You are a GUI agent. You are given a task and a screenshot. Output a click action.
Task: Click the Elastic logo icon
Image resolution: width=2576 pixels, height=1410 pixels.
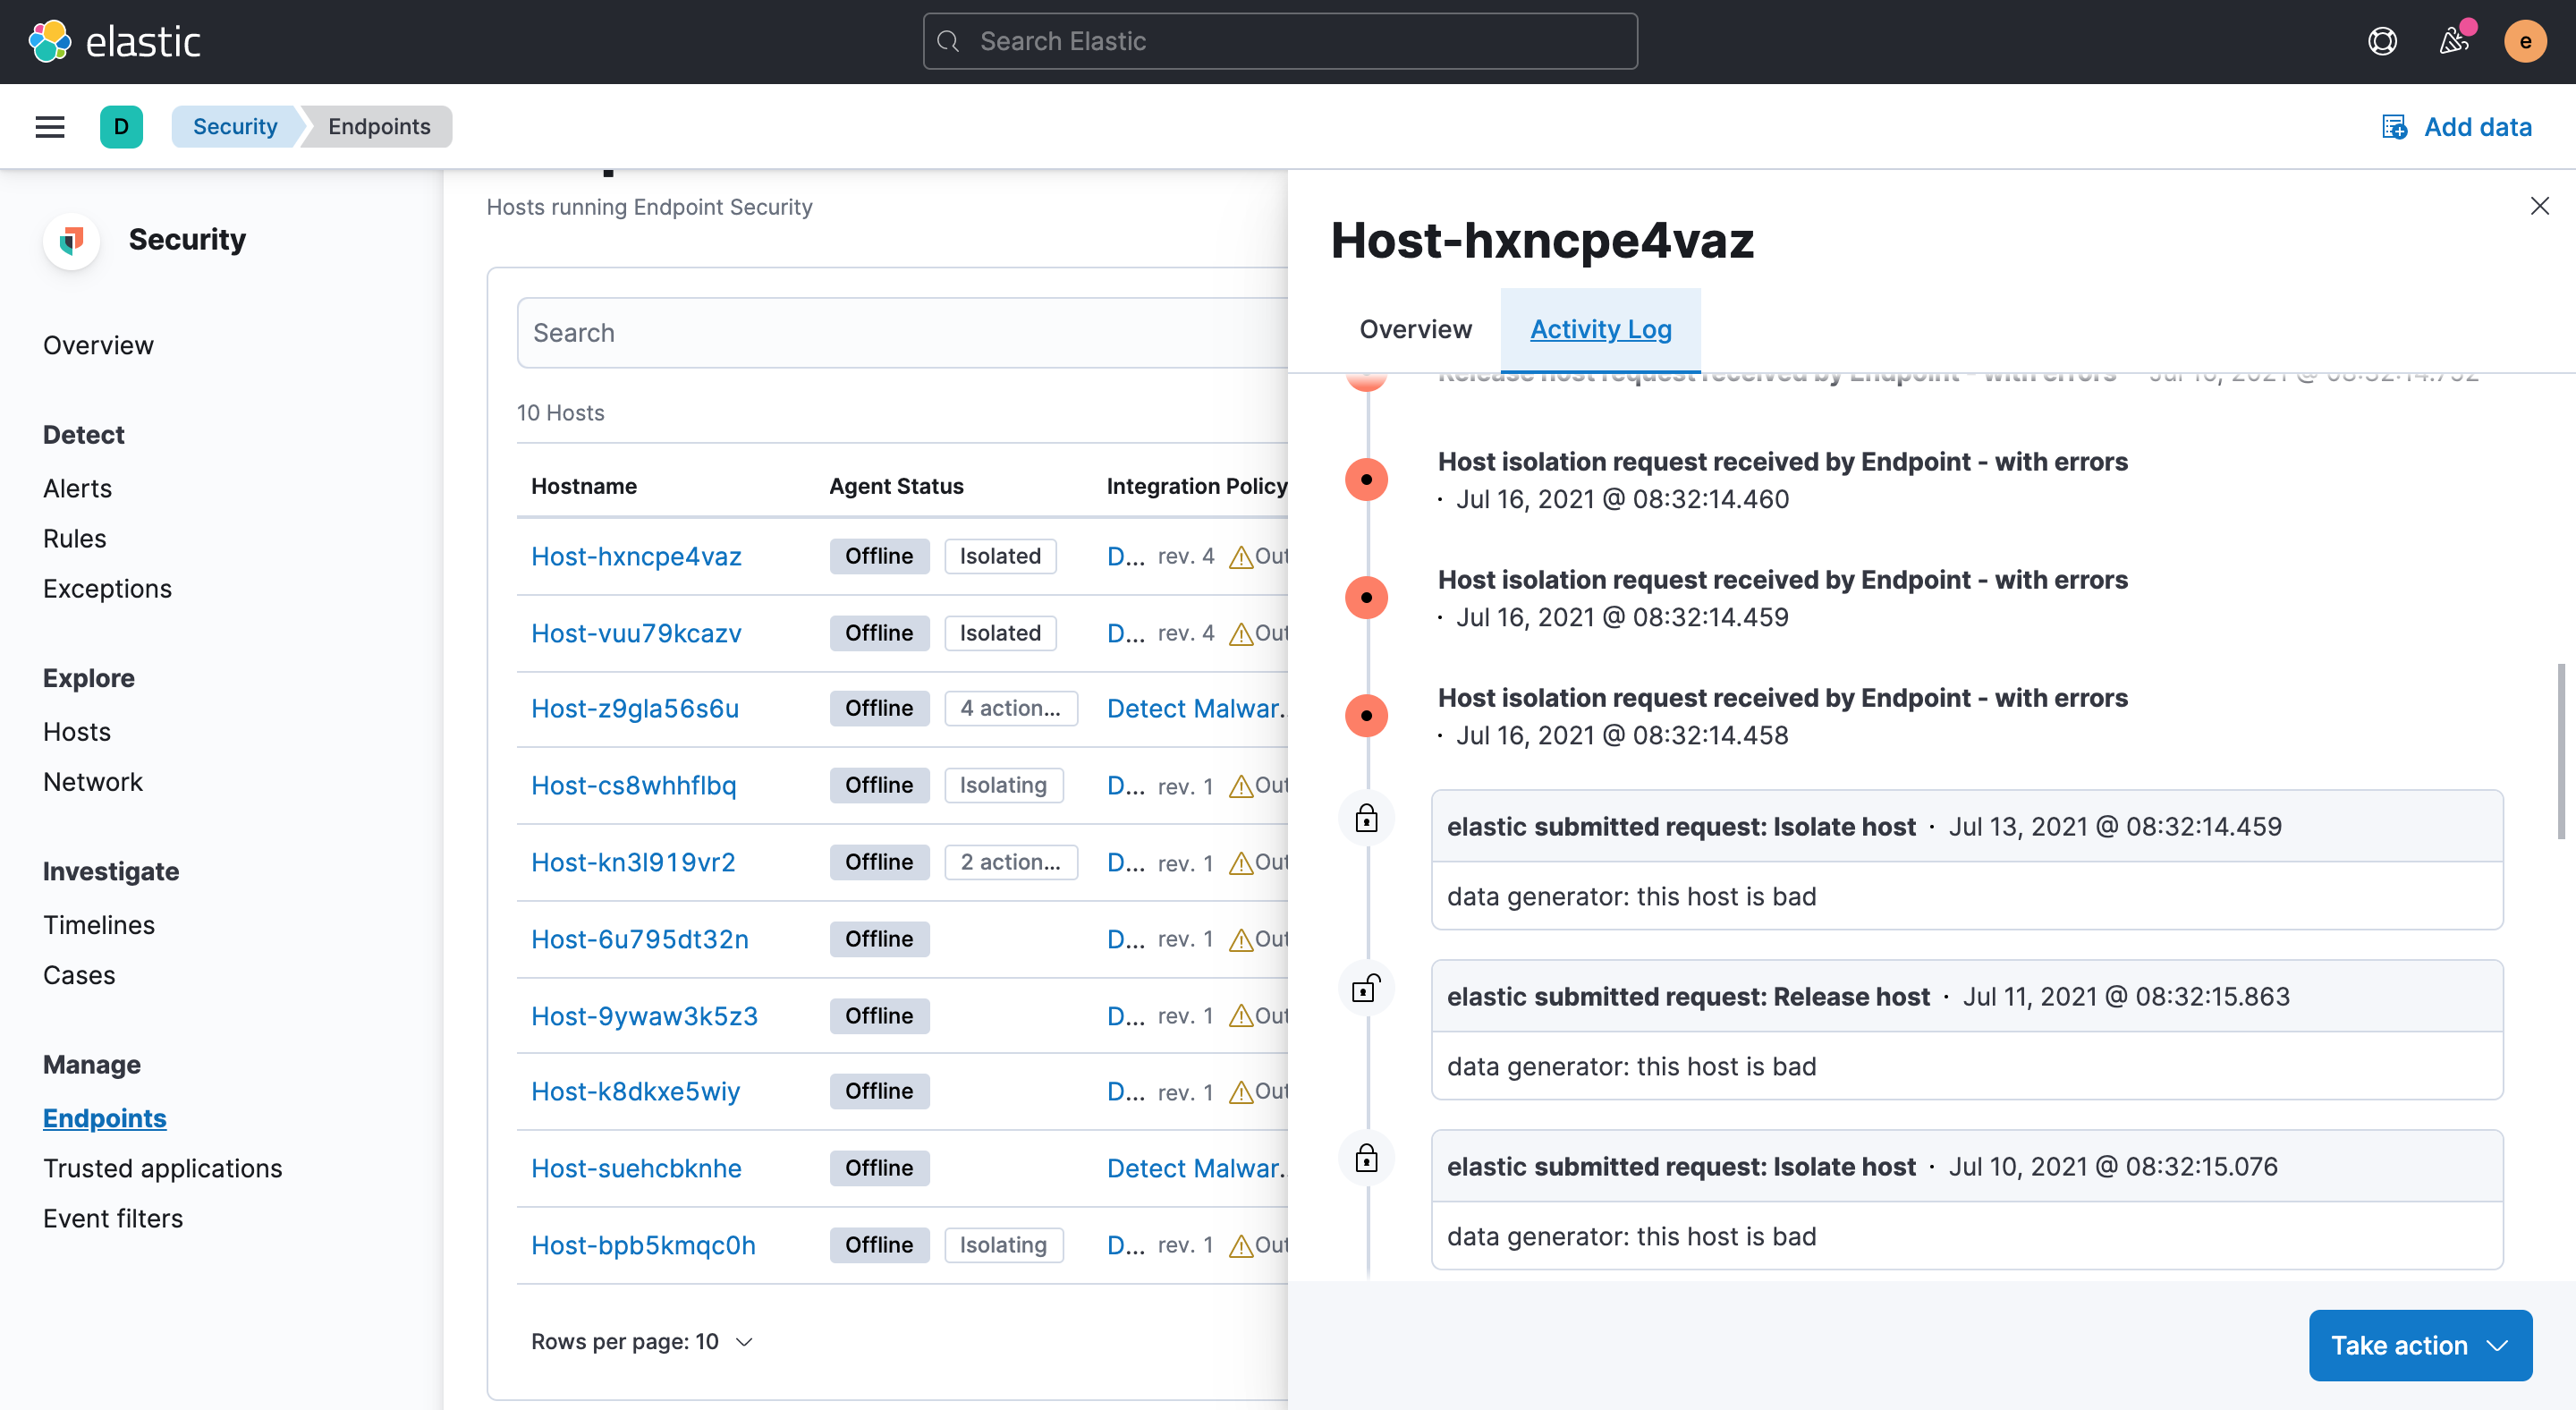(50, 41)
